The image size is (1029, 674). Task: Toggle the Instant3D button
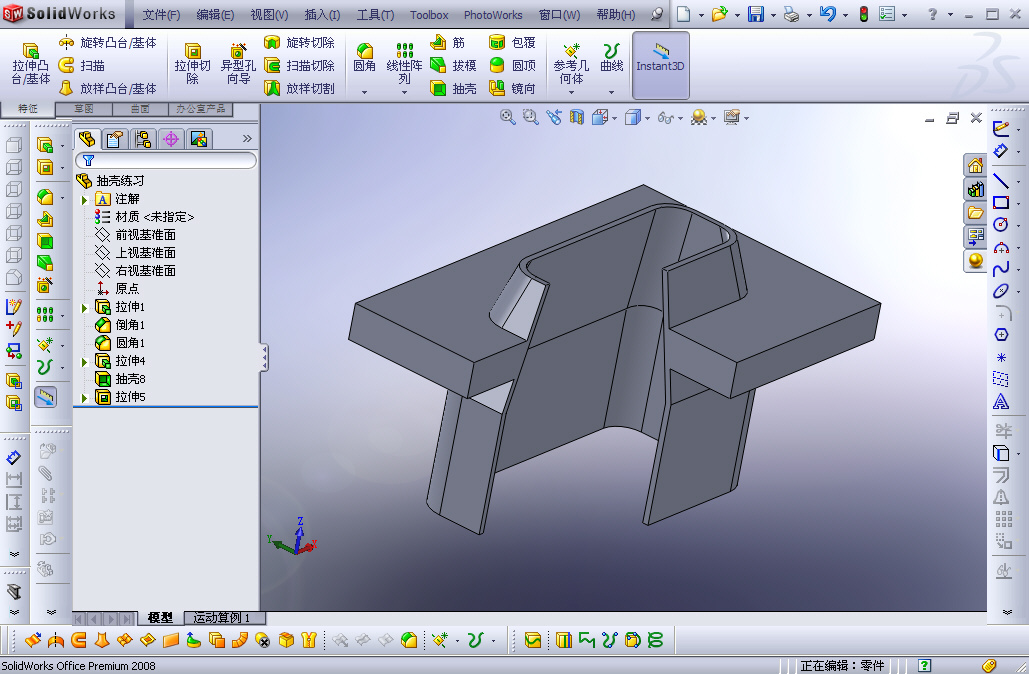tap(660, 65)
